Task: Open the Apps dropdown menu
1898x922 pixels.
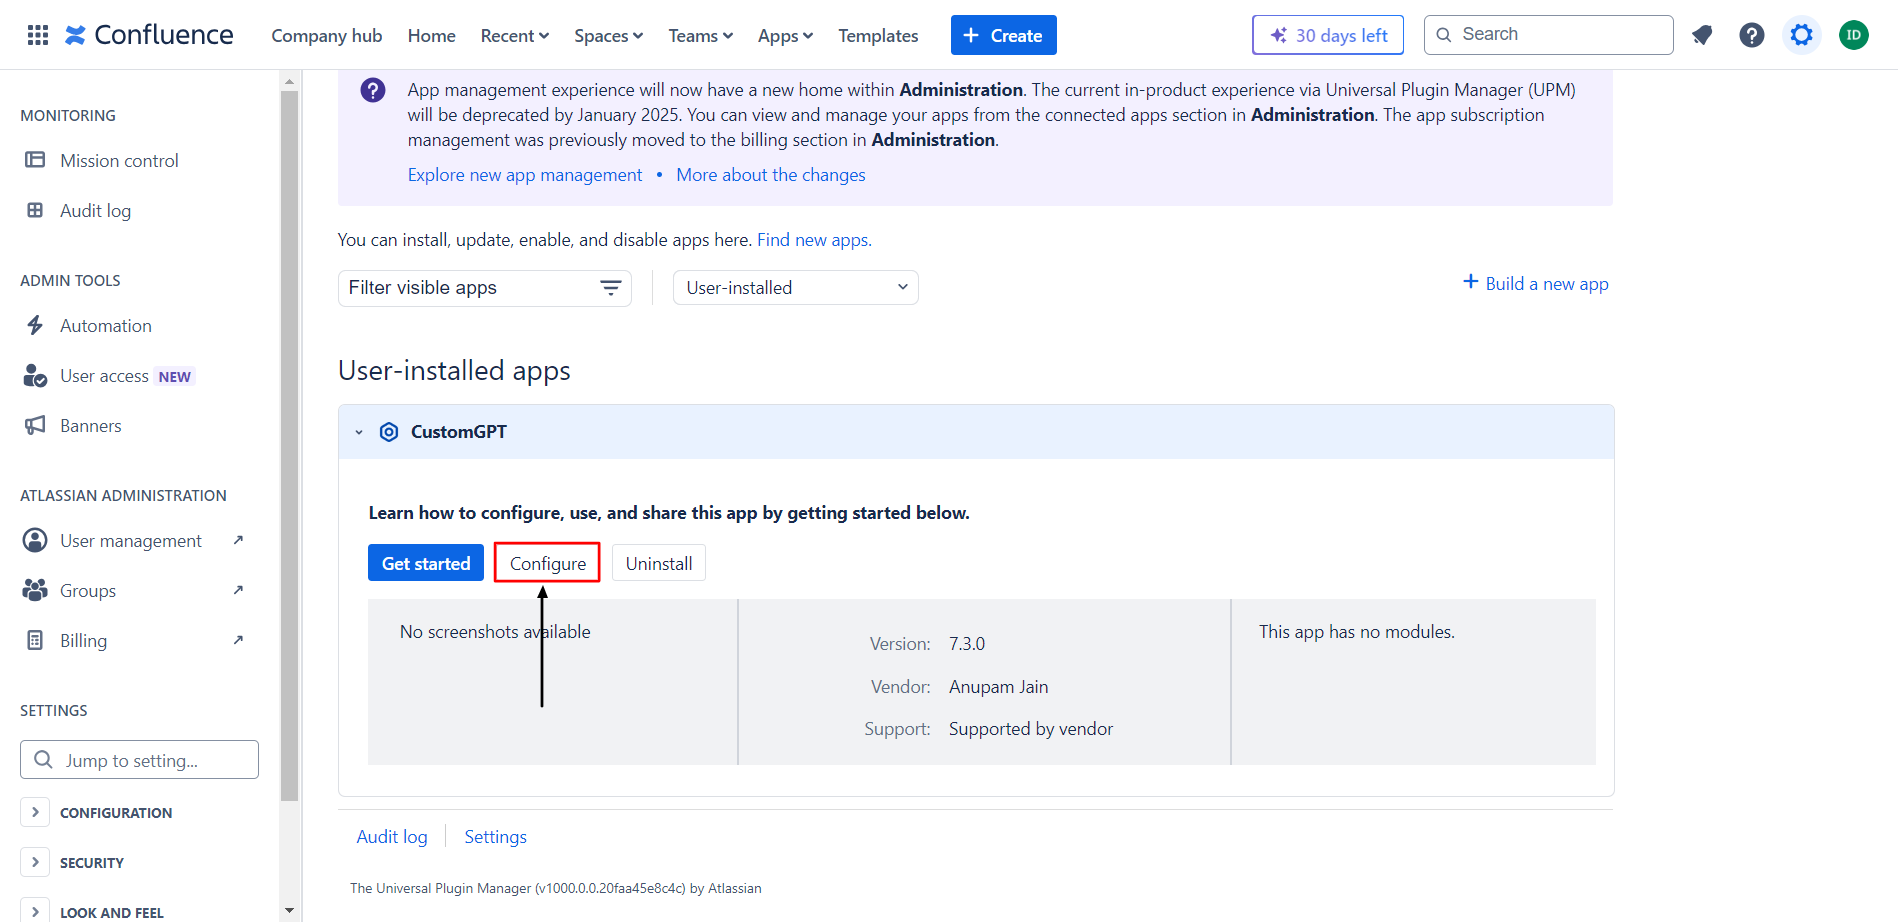Action: [x=785, y=36]
